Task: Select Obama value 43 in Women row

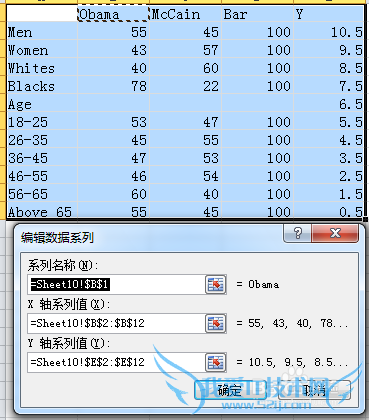Action: [x=113, y=50]
